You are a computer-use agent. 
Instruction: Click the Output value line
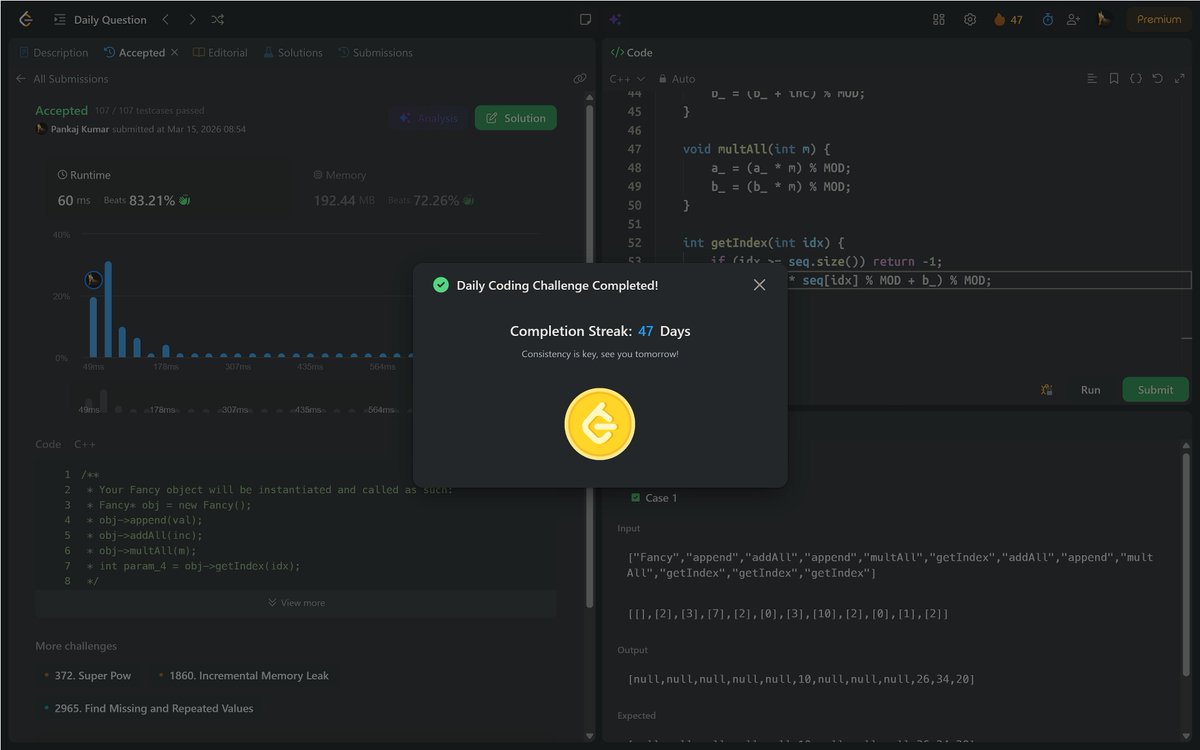[801, 679]
